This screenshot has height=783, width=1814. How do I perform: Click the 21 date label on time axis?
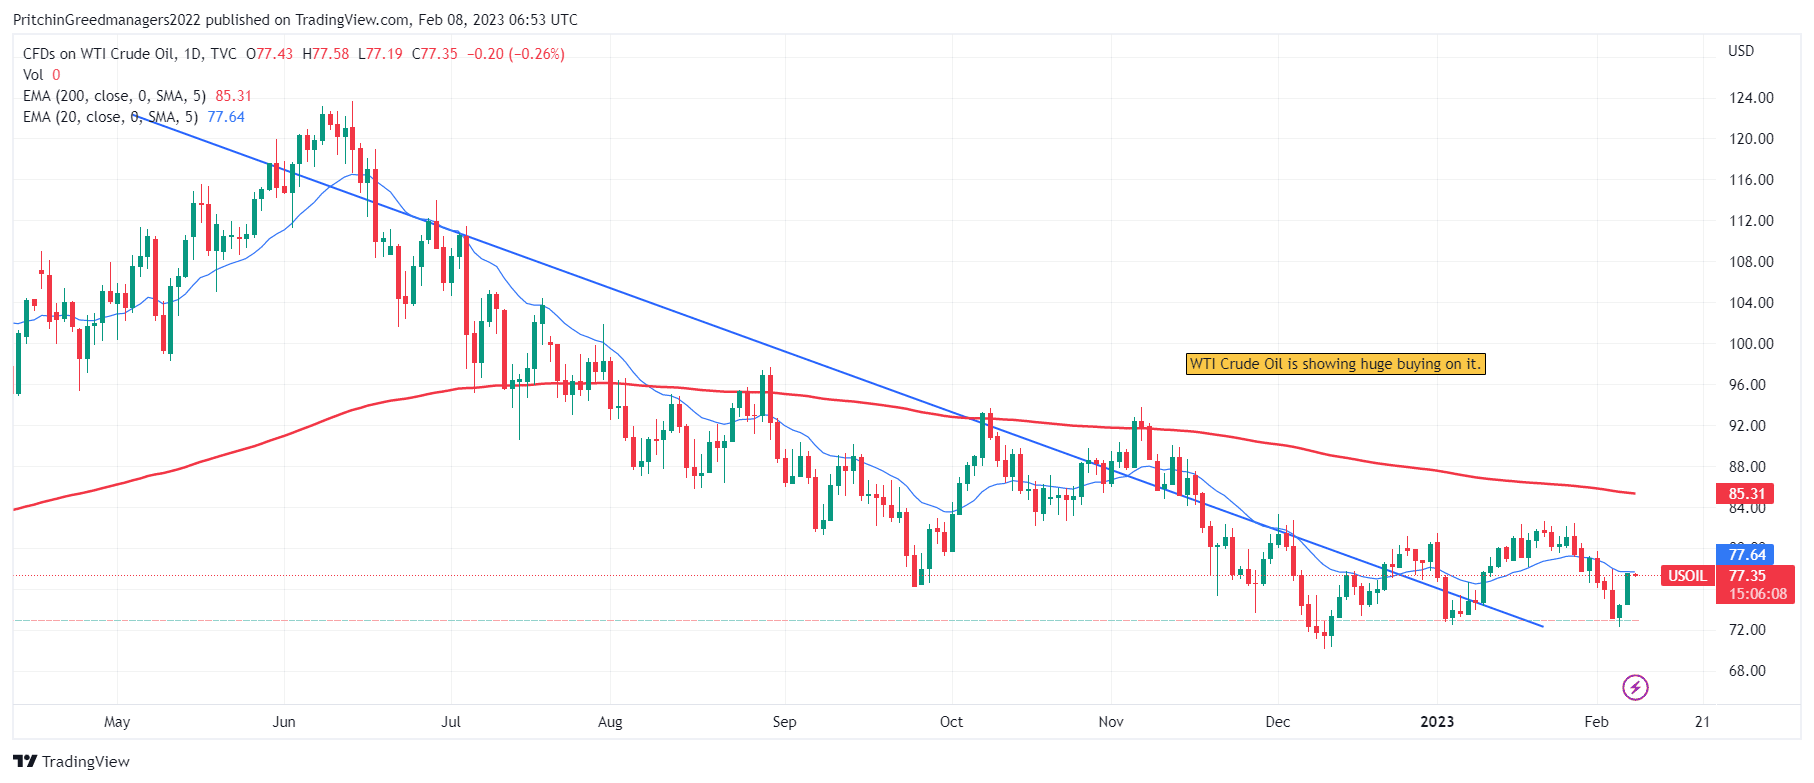(x=1702, y=721)
